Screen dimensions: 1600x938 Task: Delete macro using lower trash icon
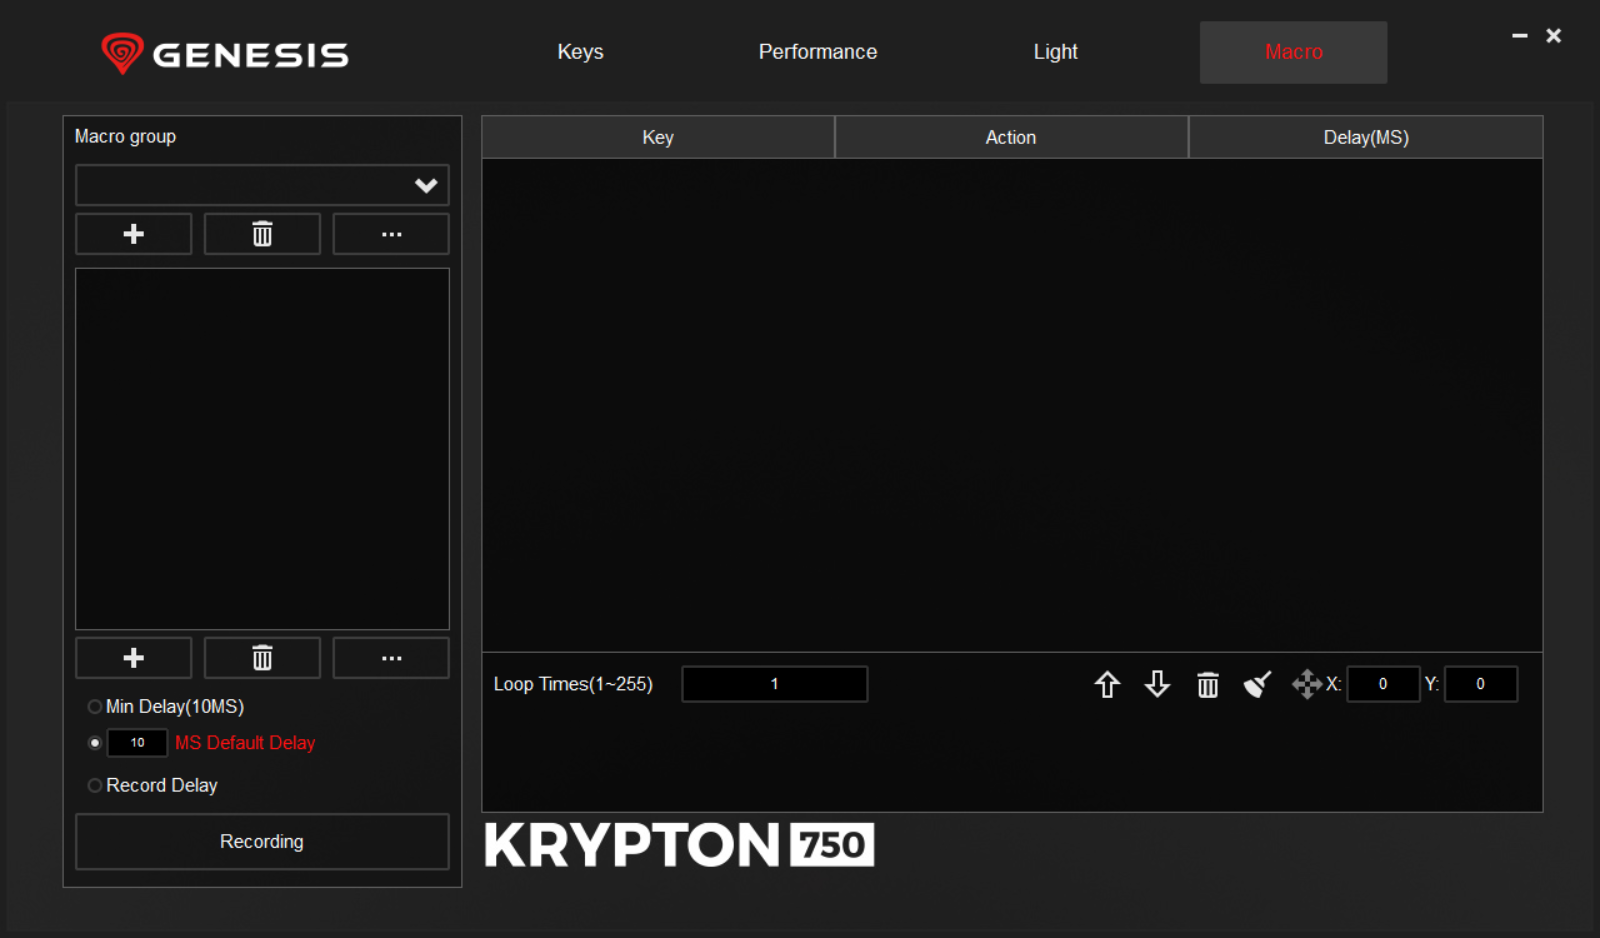[x=262, y=658]
